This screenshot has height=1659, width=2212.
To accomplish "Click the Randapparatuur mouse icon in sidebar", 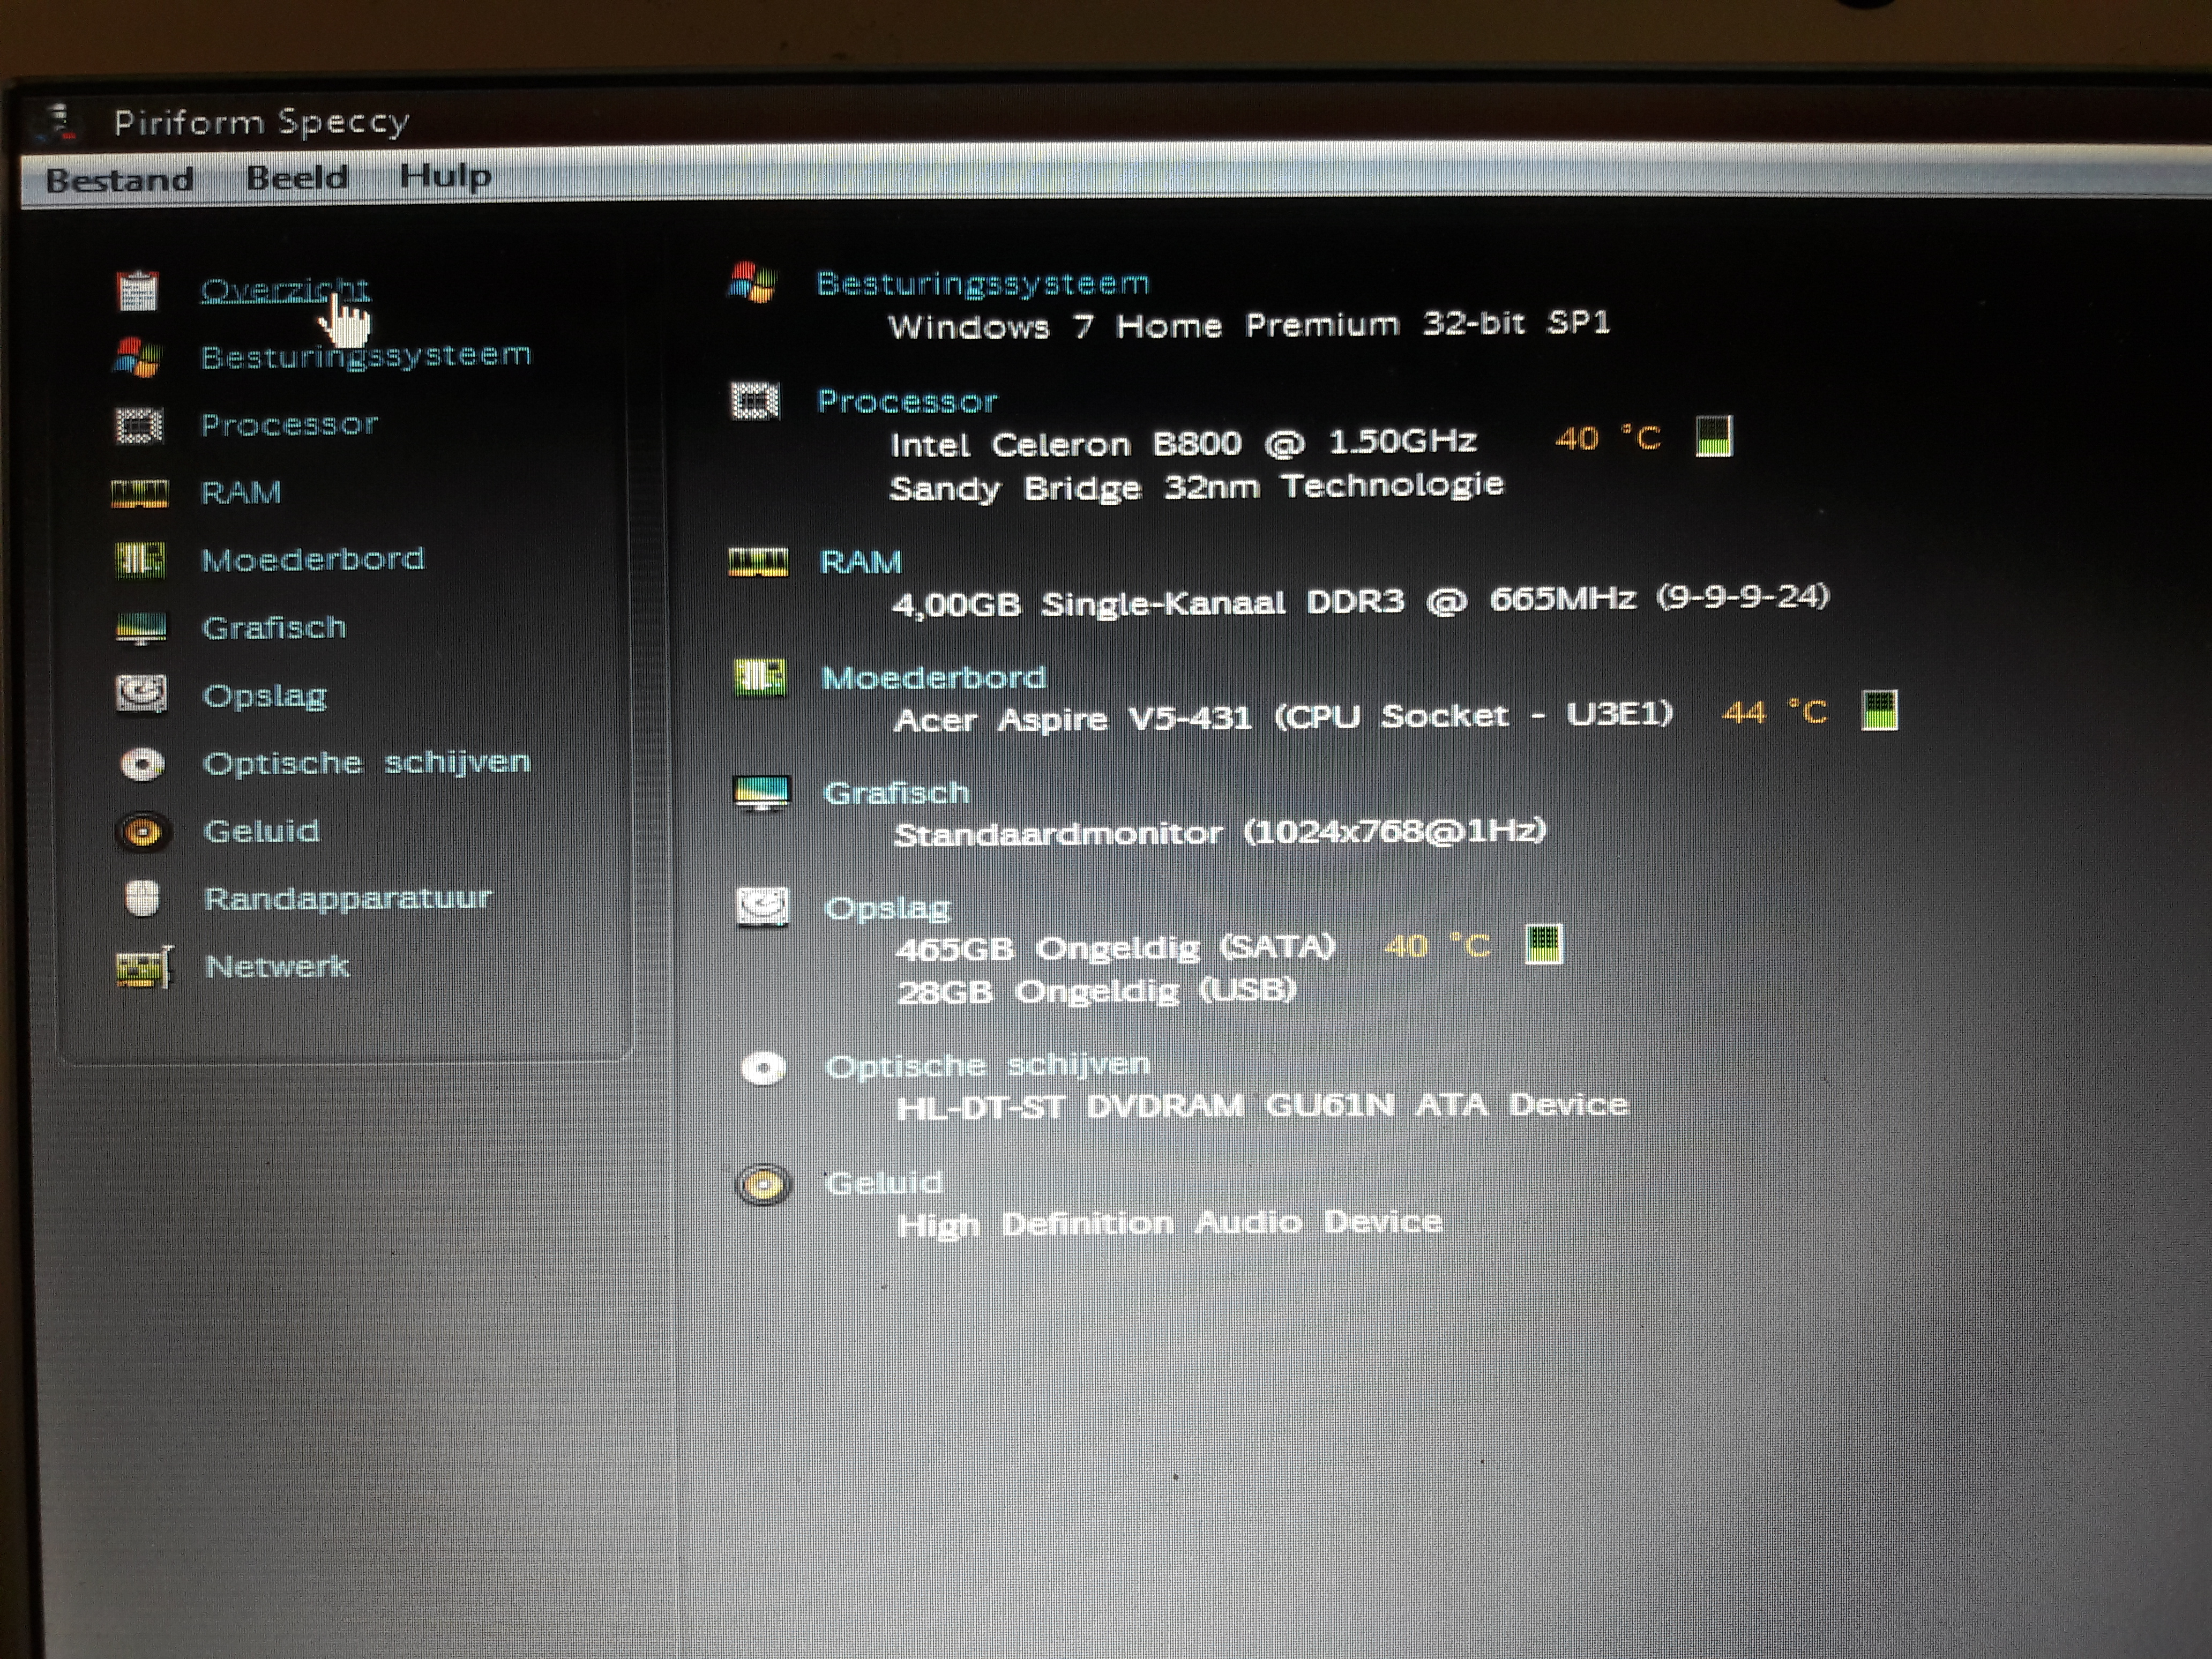I will pyautogui.click(x=142, y=898).
